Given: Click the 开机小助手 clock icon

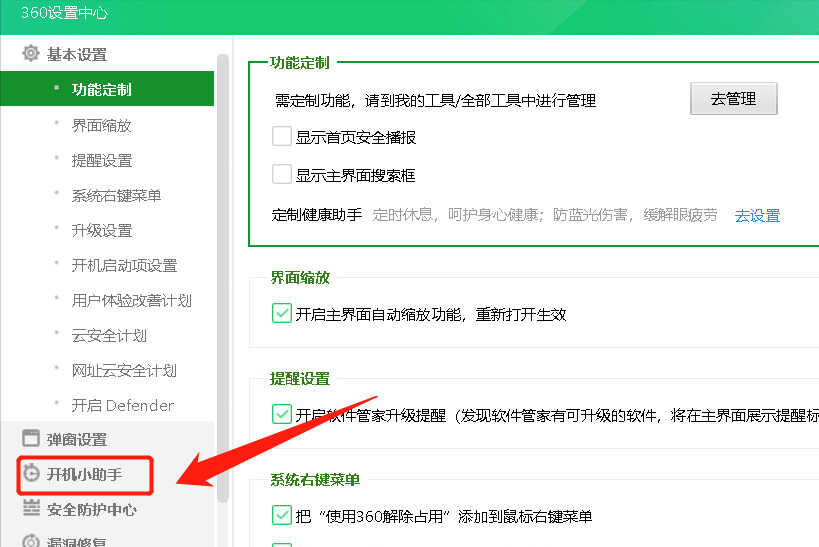Looking at the screenshot, I should pyautogui.click(x=31, y=473).
